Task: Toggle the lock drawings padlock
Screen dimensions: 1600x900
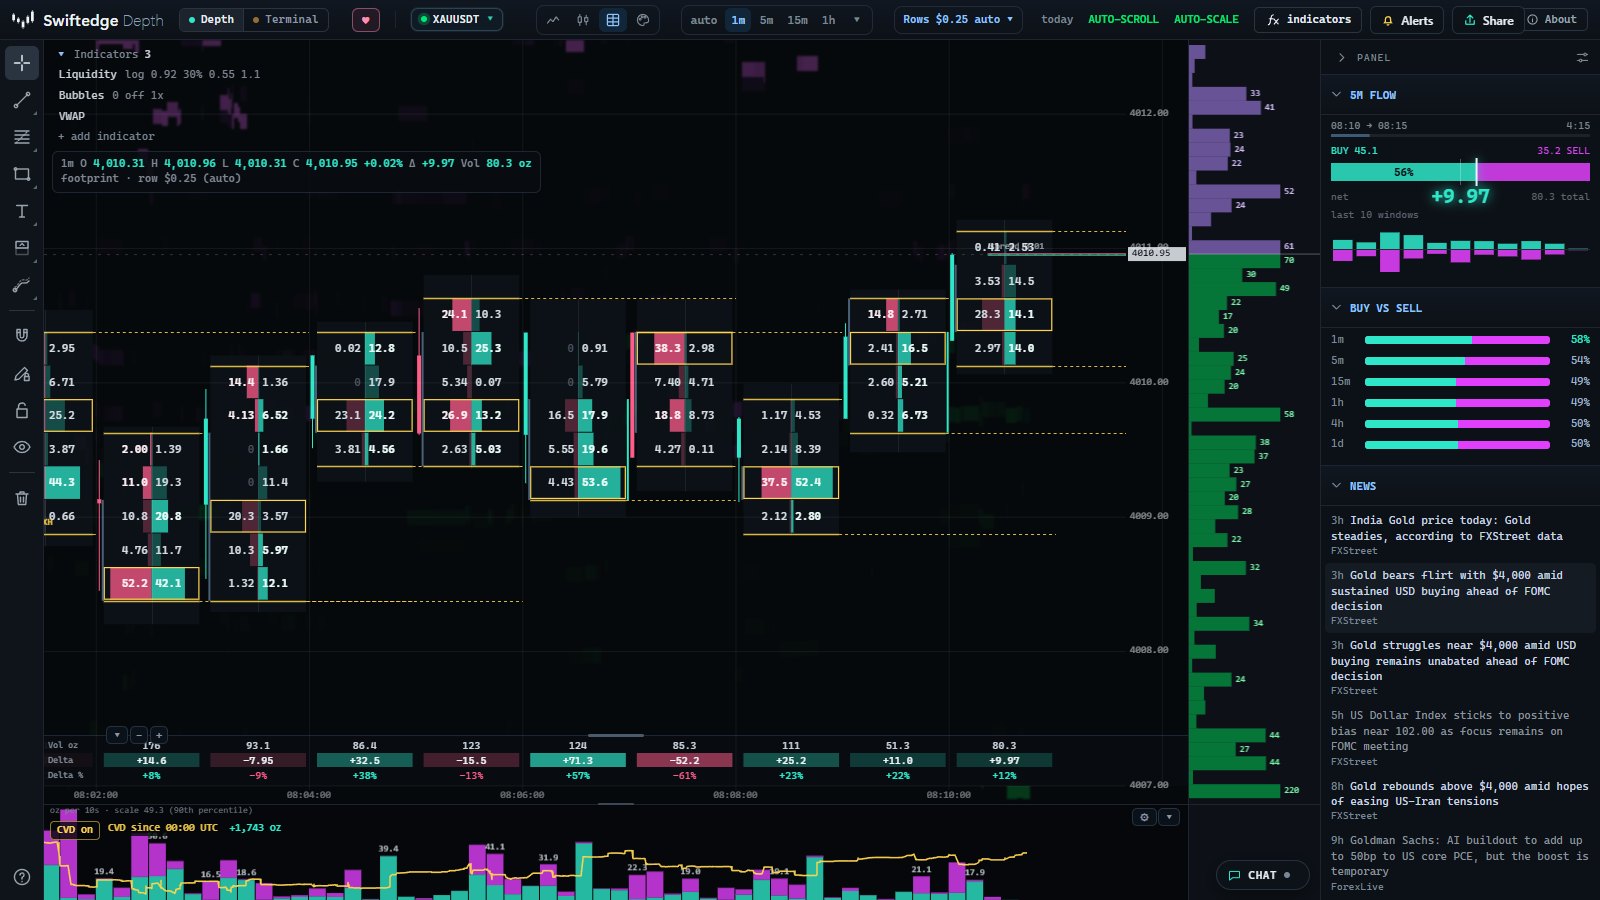Action: point(22,410)
